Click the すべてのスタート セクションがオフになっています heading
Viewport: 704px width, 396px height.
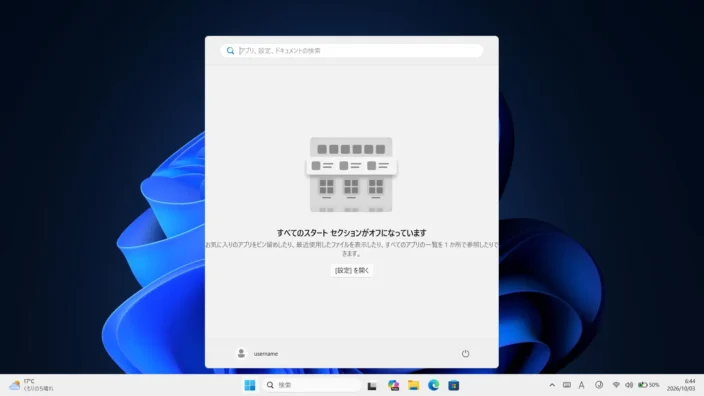click(352, 233)
